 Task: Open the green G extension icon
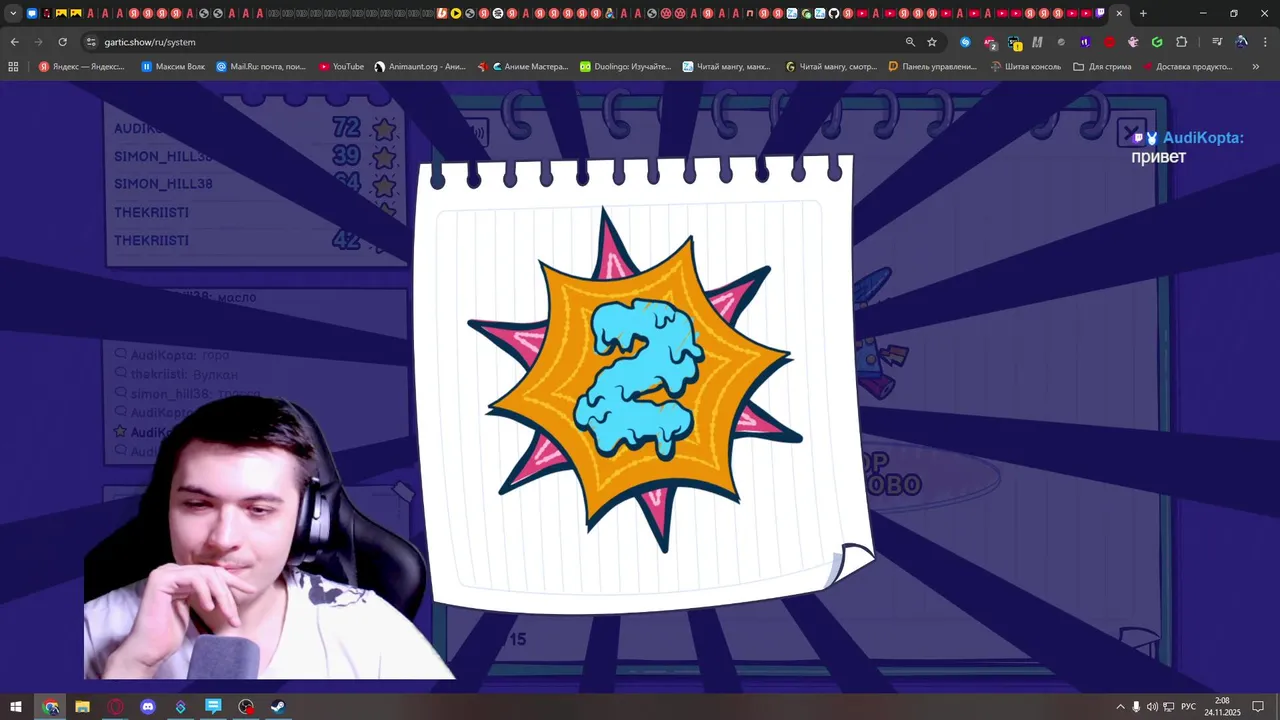pyautogui.click(x=1157, y=42)
